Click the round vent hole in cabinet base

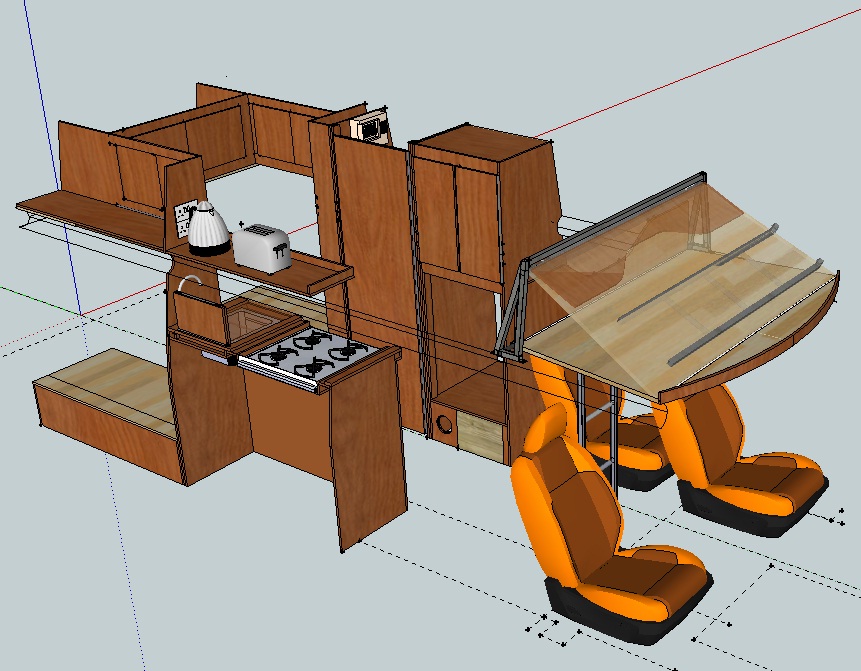coord(445,425)
